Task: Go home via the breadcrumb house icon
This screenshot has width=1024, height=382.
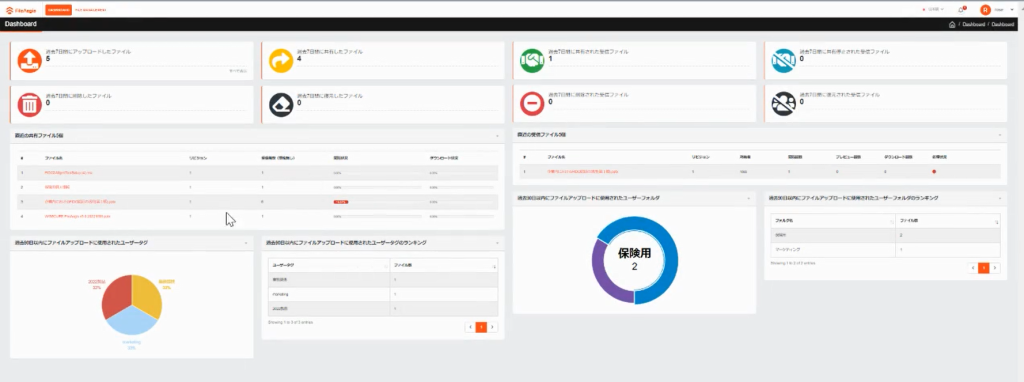Action: pyautogui.click(x=952, y=24)
